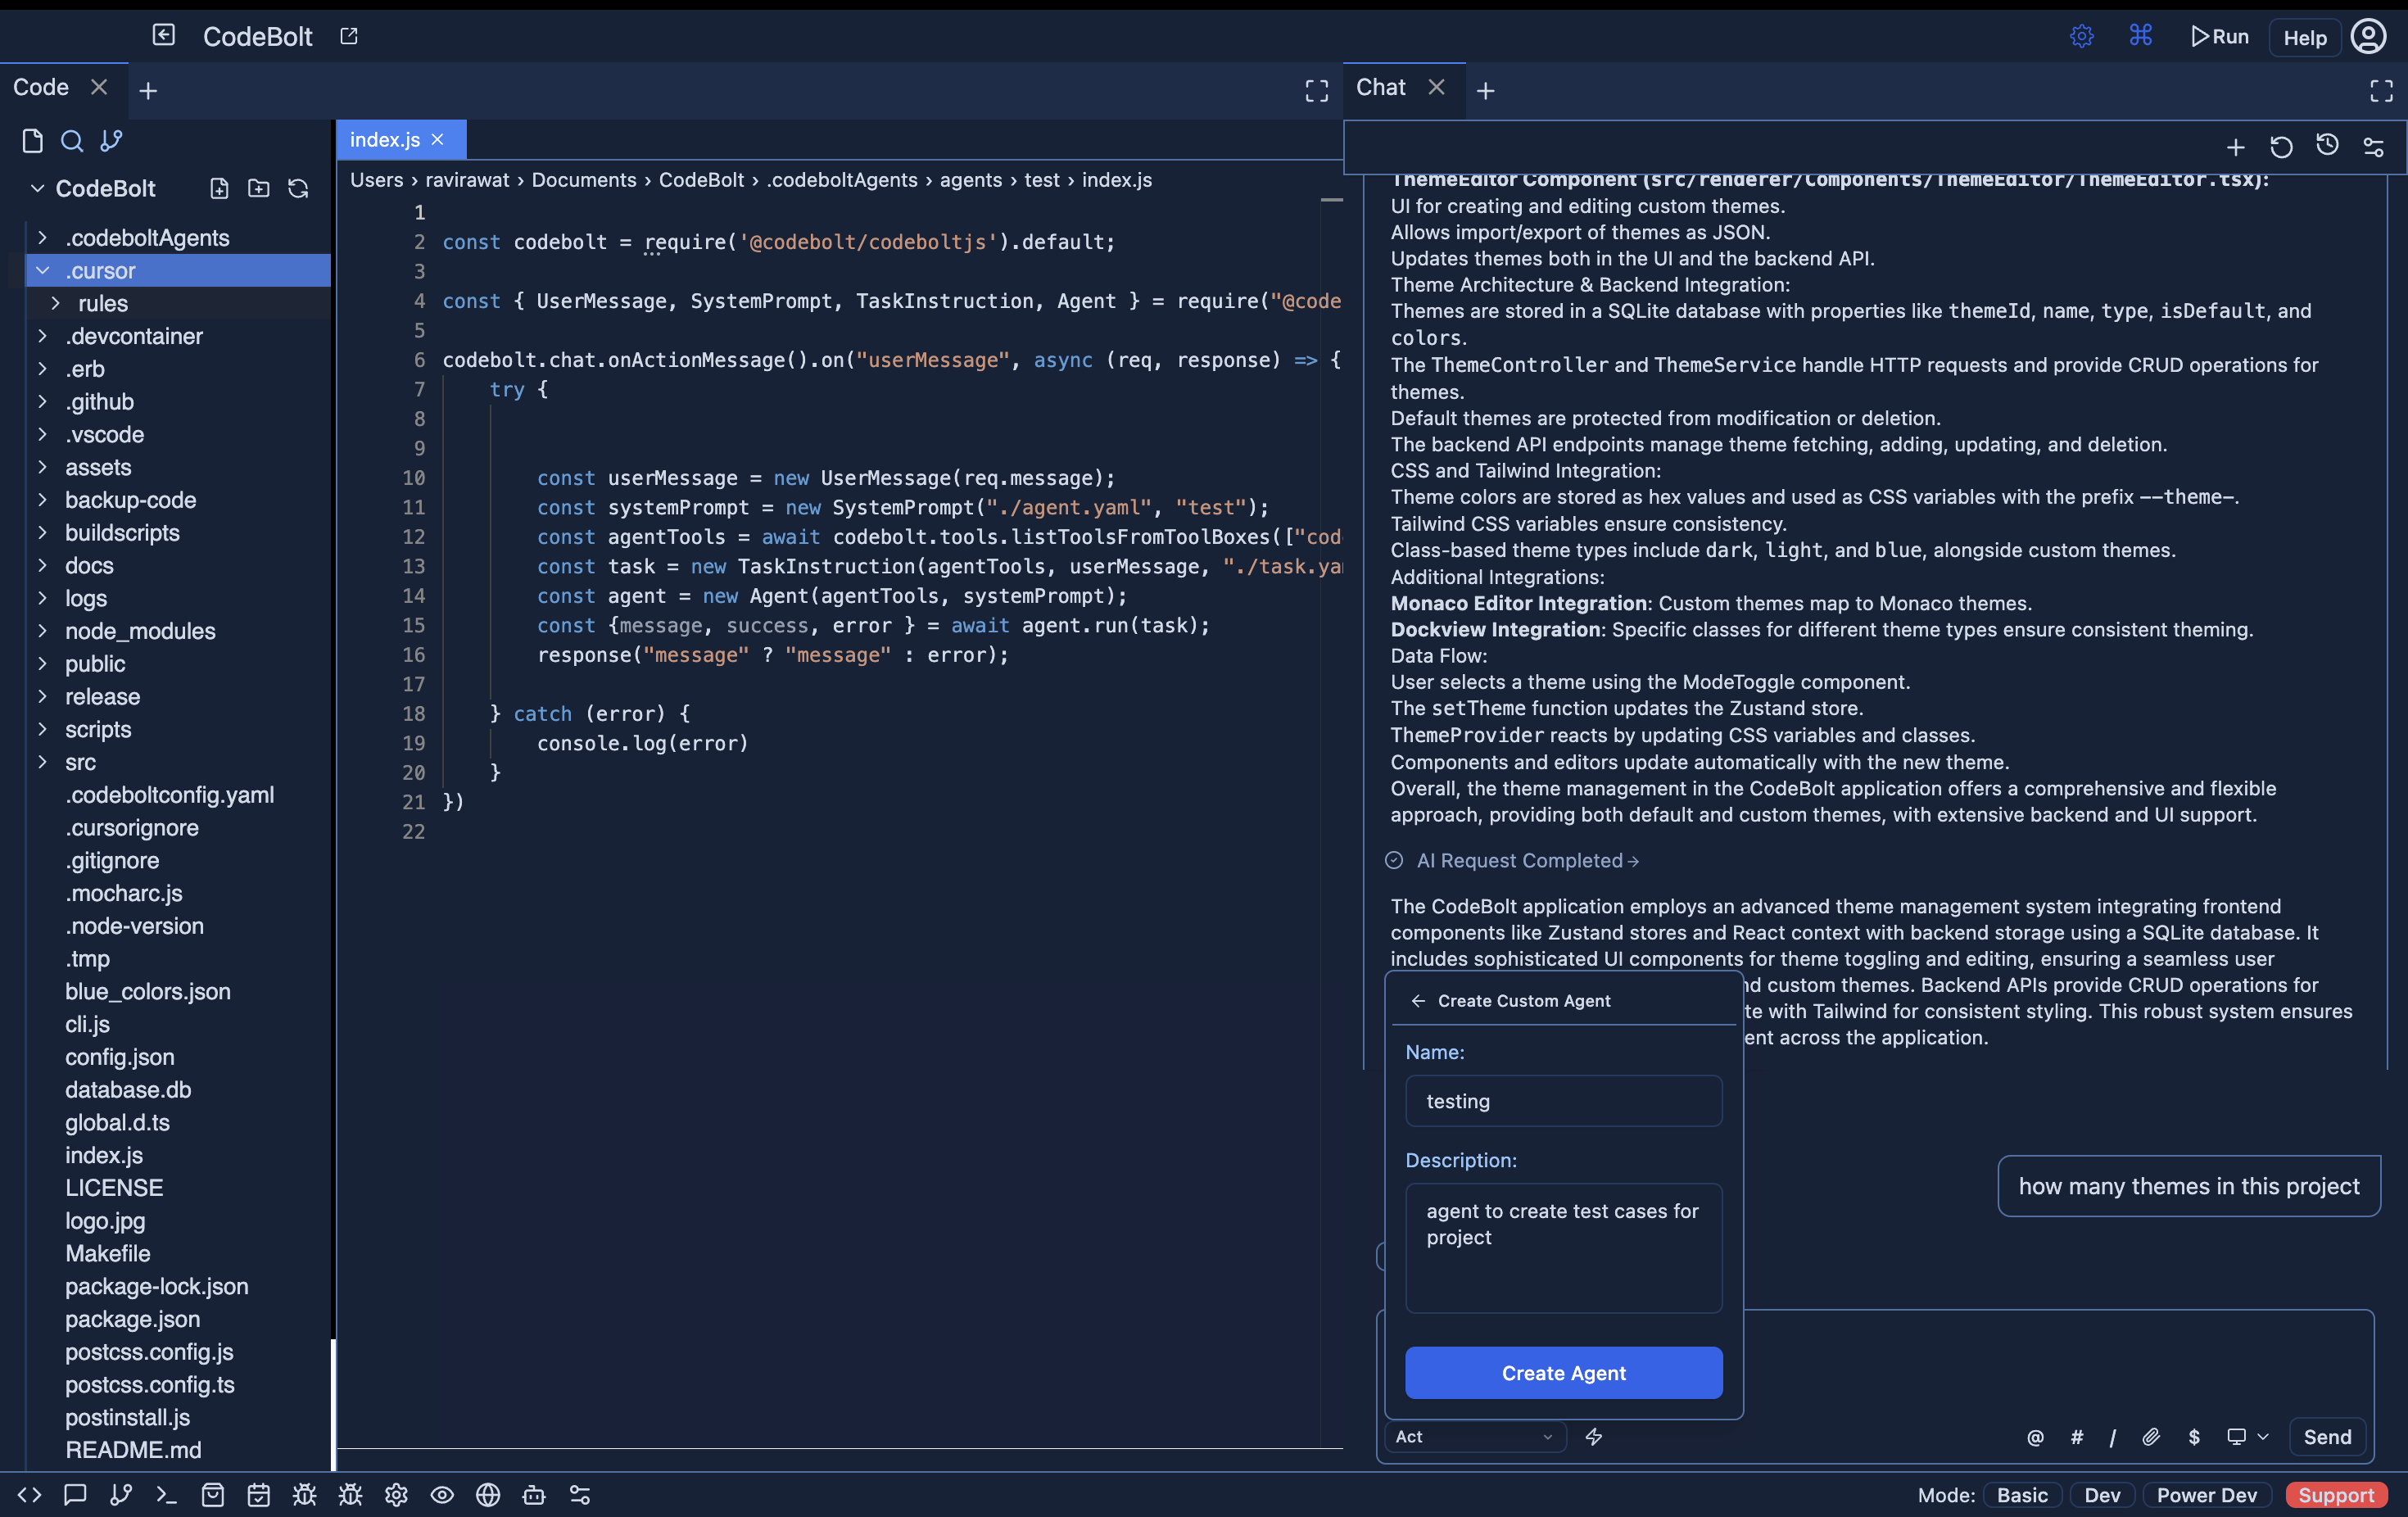Click the slash command icon in chat input
The height and width of the screenshot is (1517, 2408).
2113,1437
